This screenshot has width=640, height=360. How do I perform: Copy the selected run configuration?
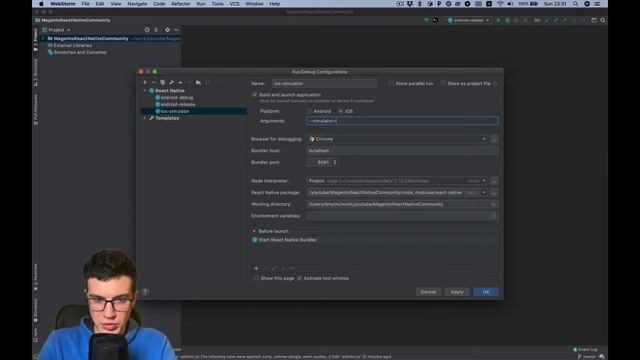coord(162,82)
